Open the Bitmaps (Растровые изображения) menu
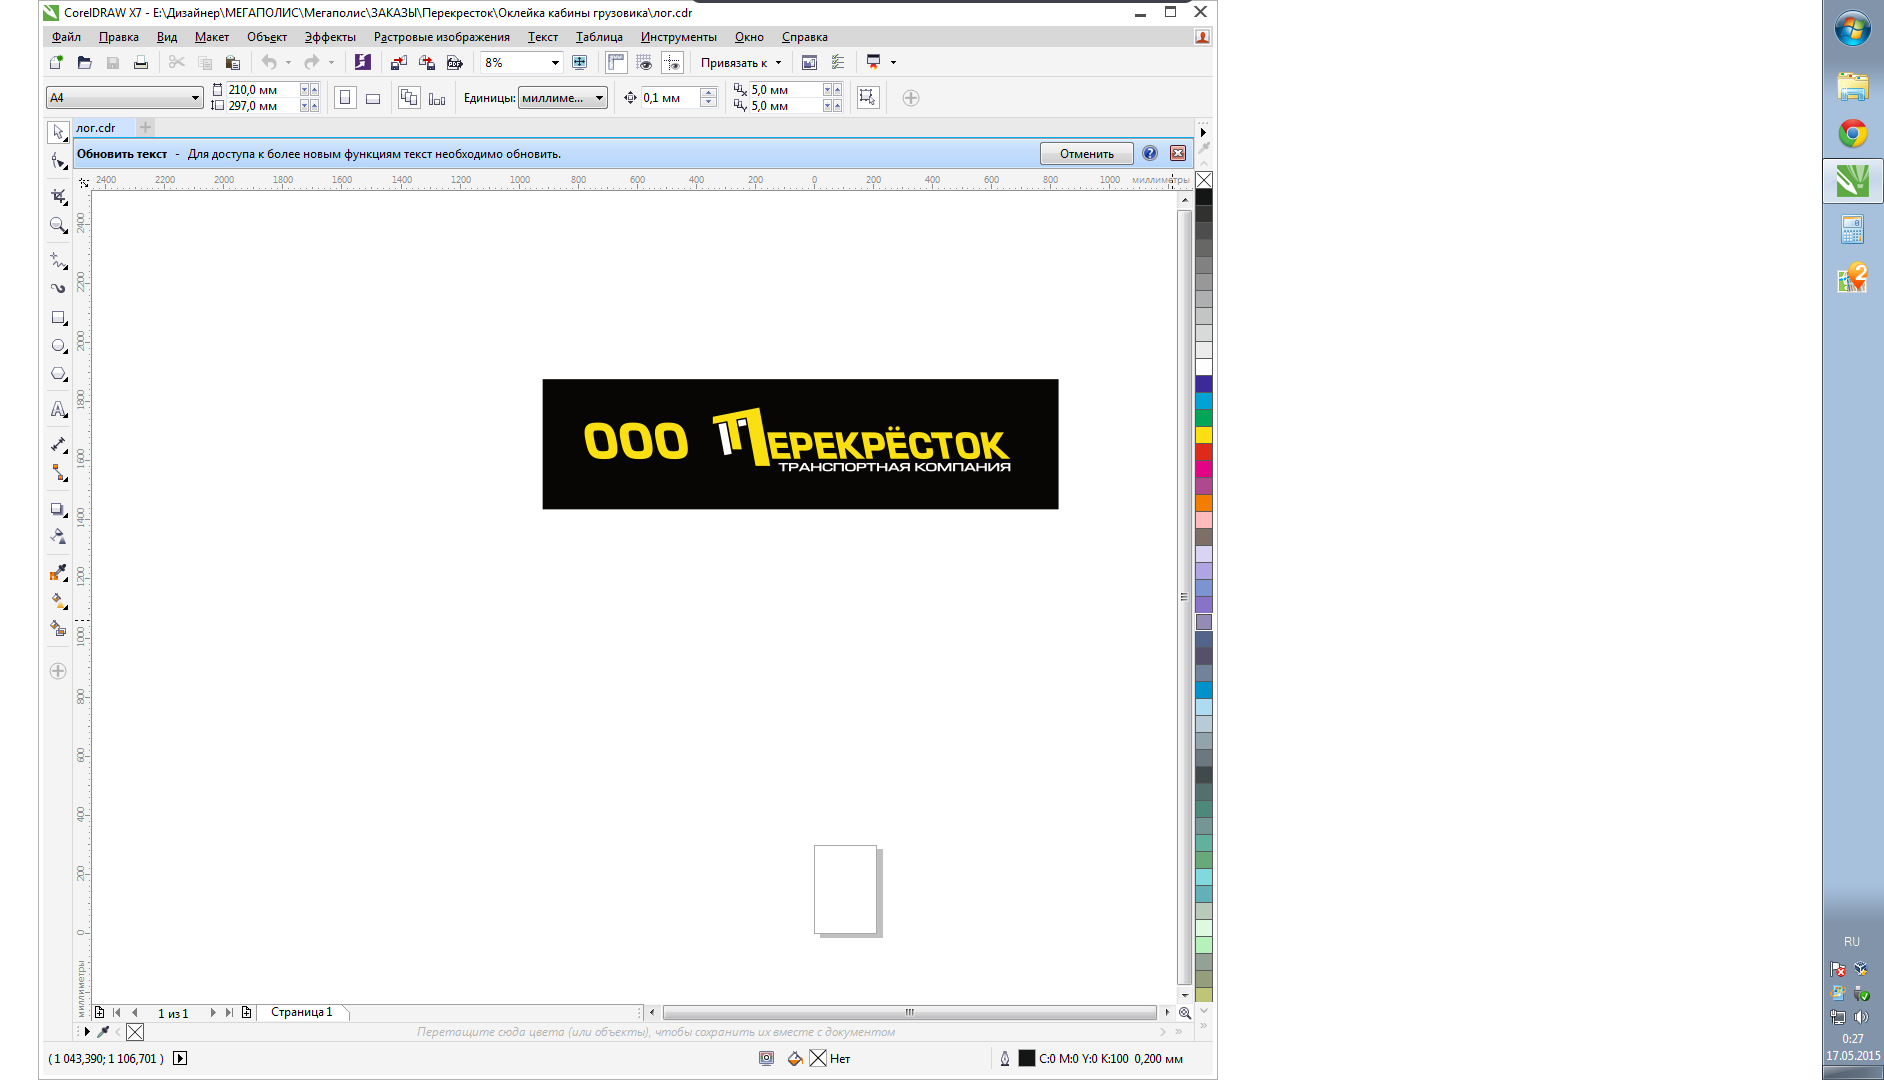This screenshot has width=1884, height=1080. click(441, 37)
